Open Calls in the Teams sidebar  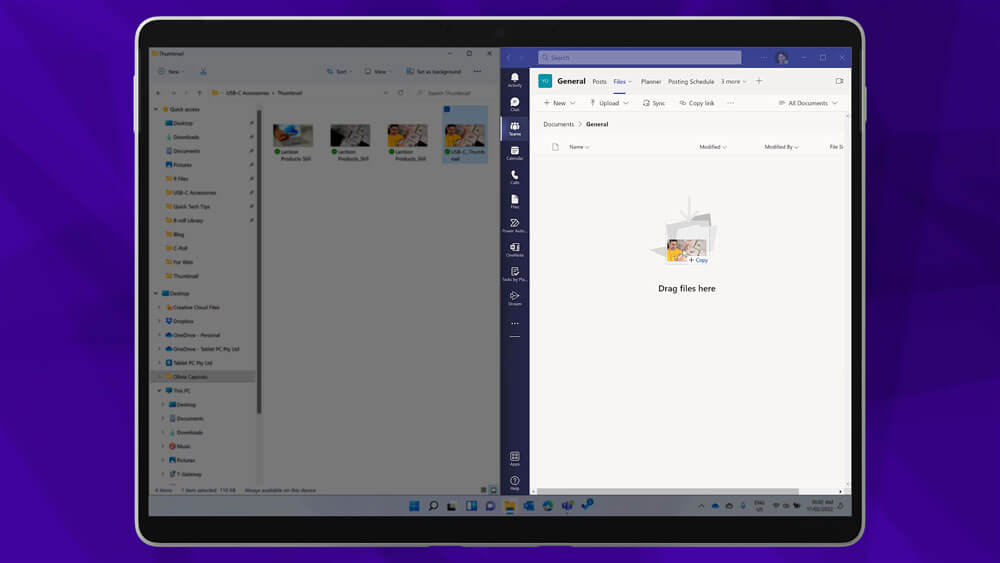pyautogui.click(x=515, y=176)
